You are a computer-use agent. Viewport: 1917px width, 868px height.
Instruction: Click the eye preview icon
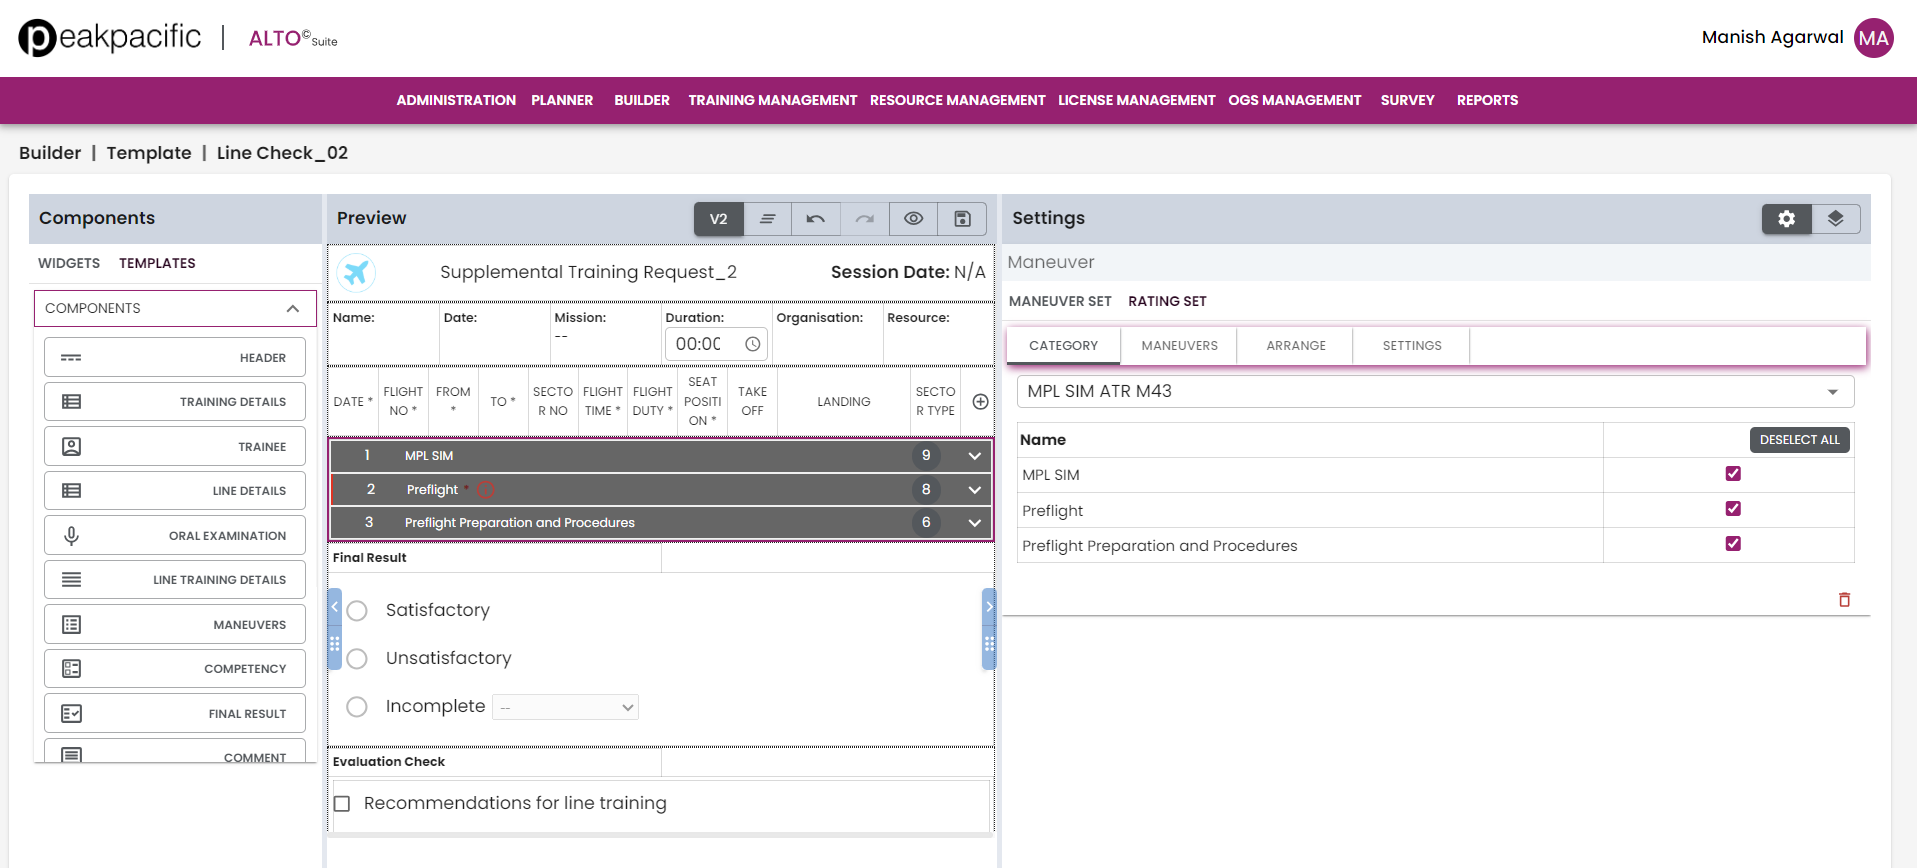click(x=913, y=219)
